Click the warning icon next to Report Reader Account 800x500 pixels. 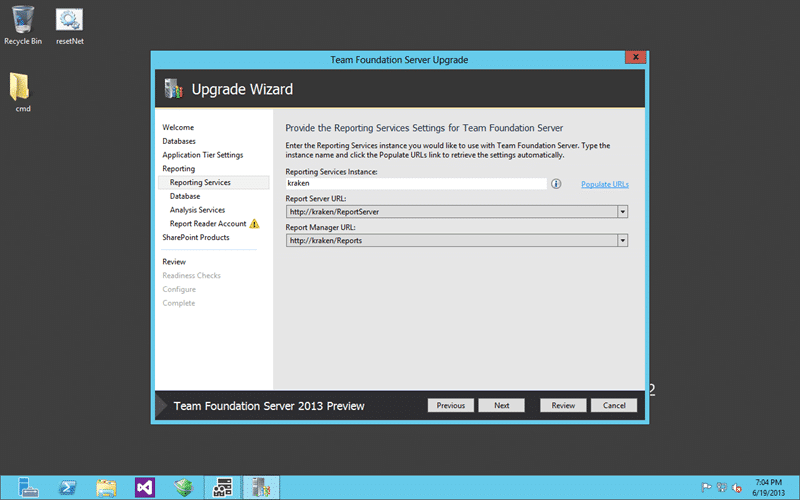click(x=255, y=223)
